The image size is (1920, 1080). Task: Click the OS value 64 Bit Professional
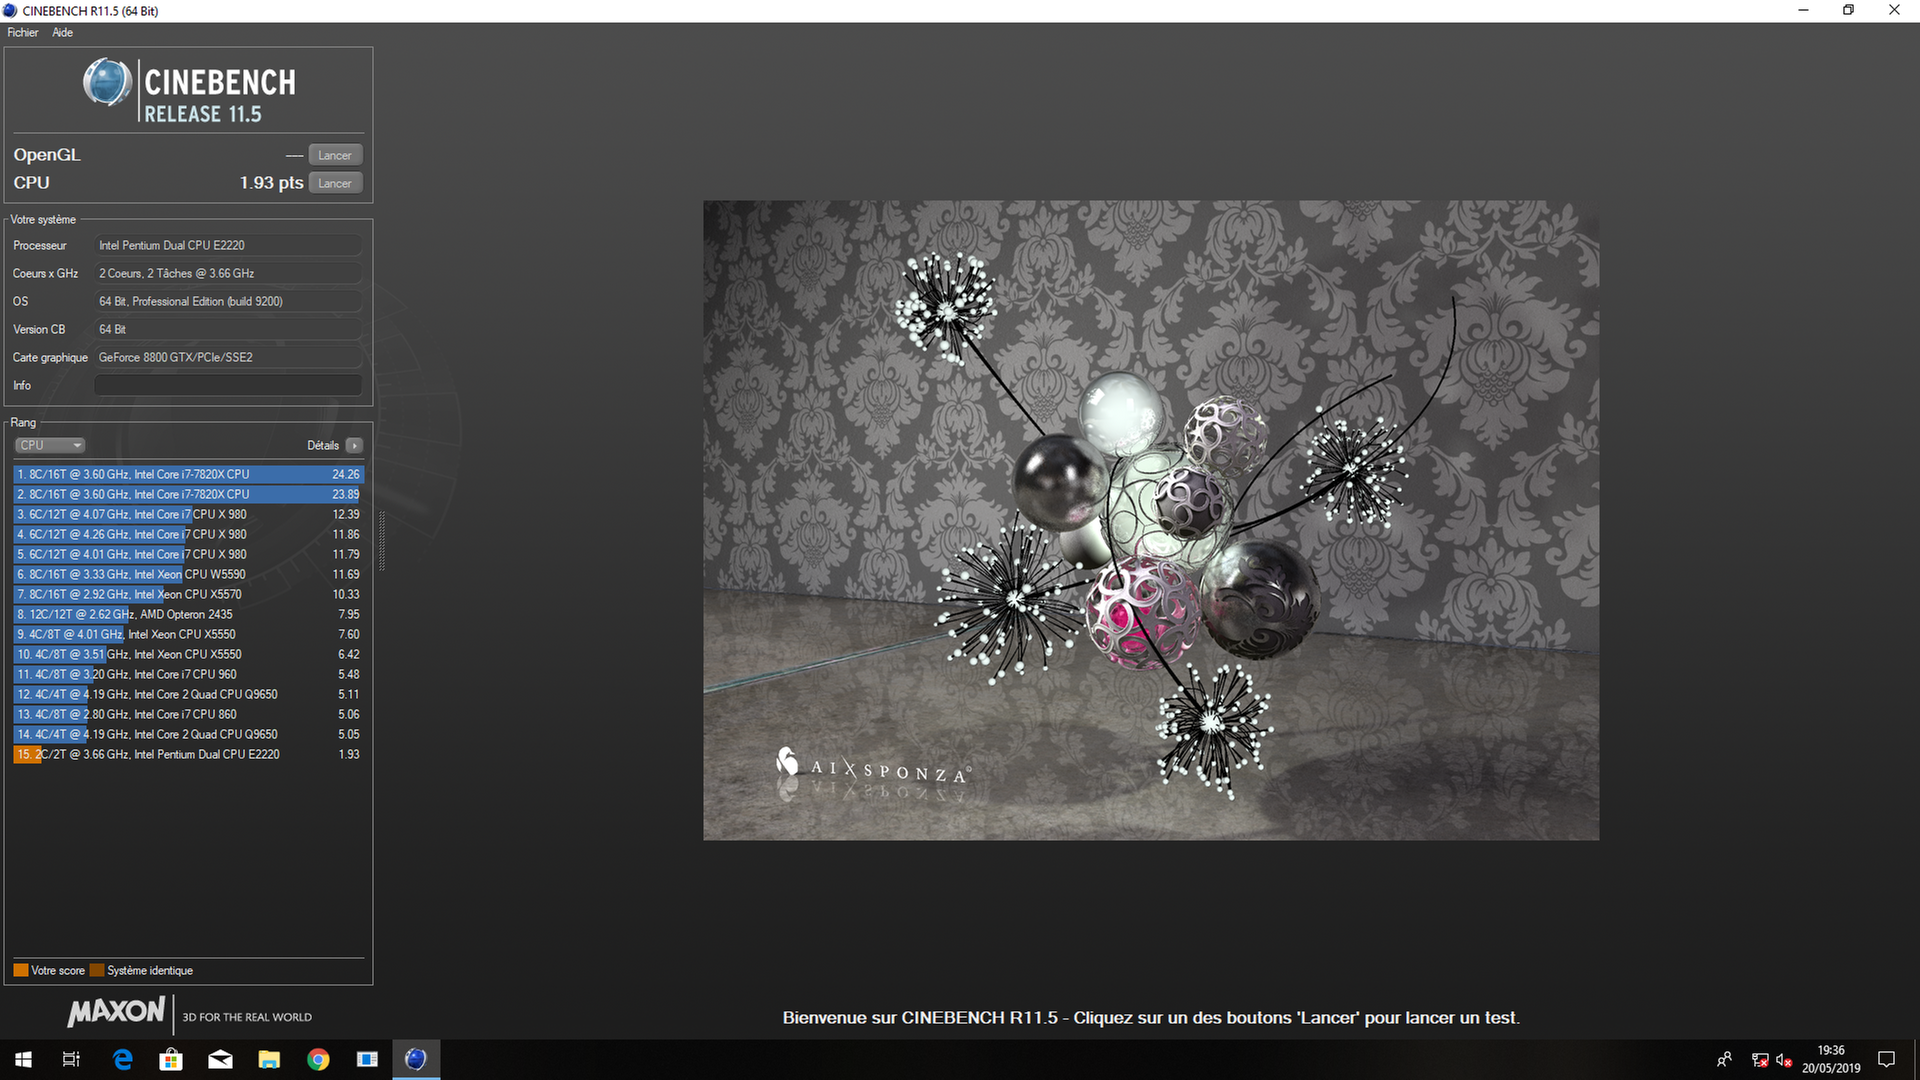click(228, 301)
